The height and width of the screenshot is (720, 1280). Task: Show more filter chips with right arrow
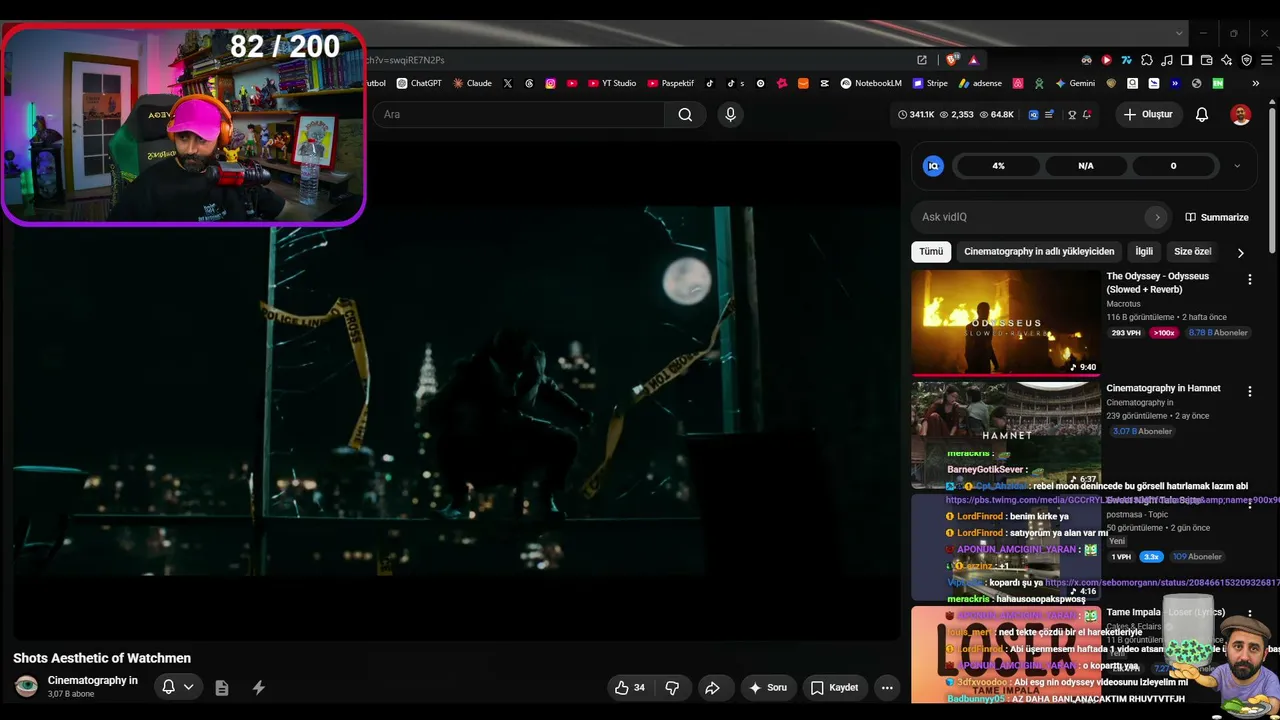click(1240, 253)
